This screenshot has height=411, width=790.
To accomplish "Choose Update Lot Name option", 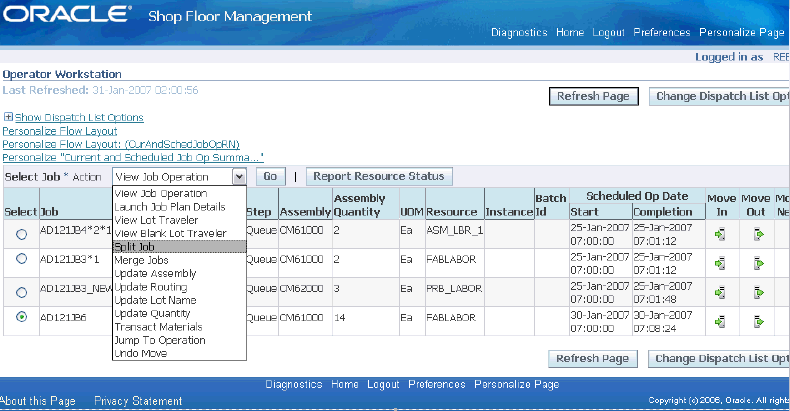I will tap(179, 300).
